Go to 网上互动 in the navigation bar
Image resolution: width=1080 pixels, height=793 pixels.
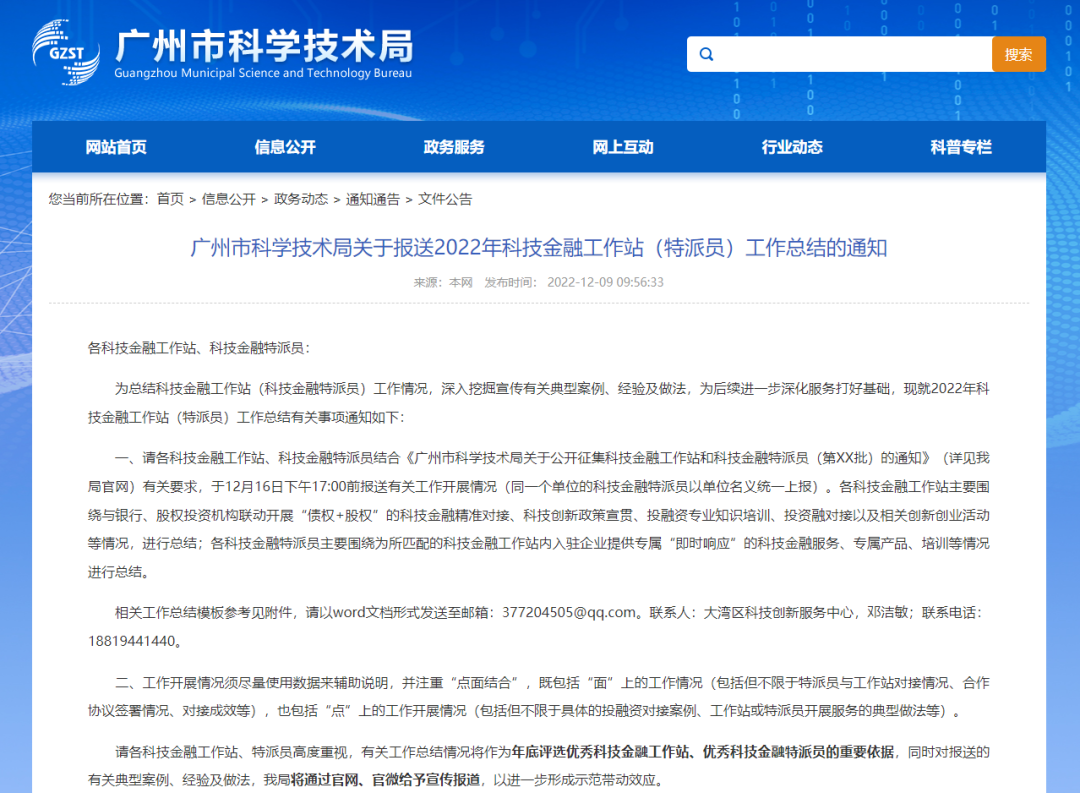pyautogui.click(x=623, y=147)
